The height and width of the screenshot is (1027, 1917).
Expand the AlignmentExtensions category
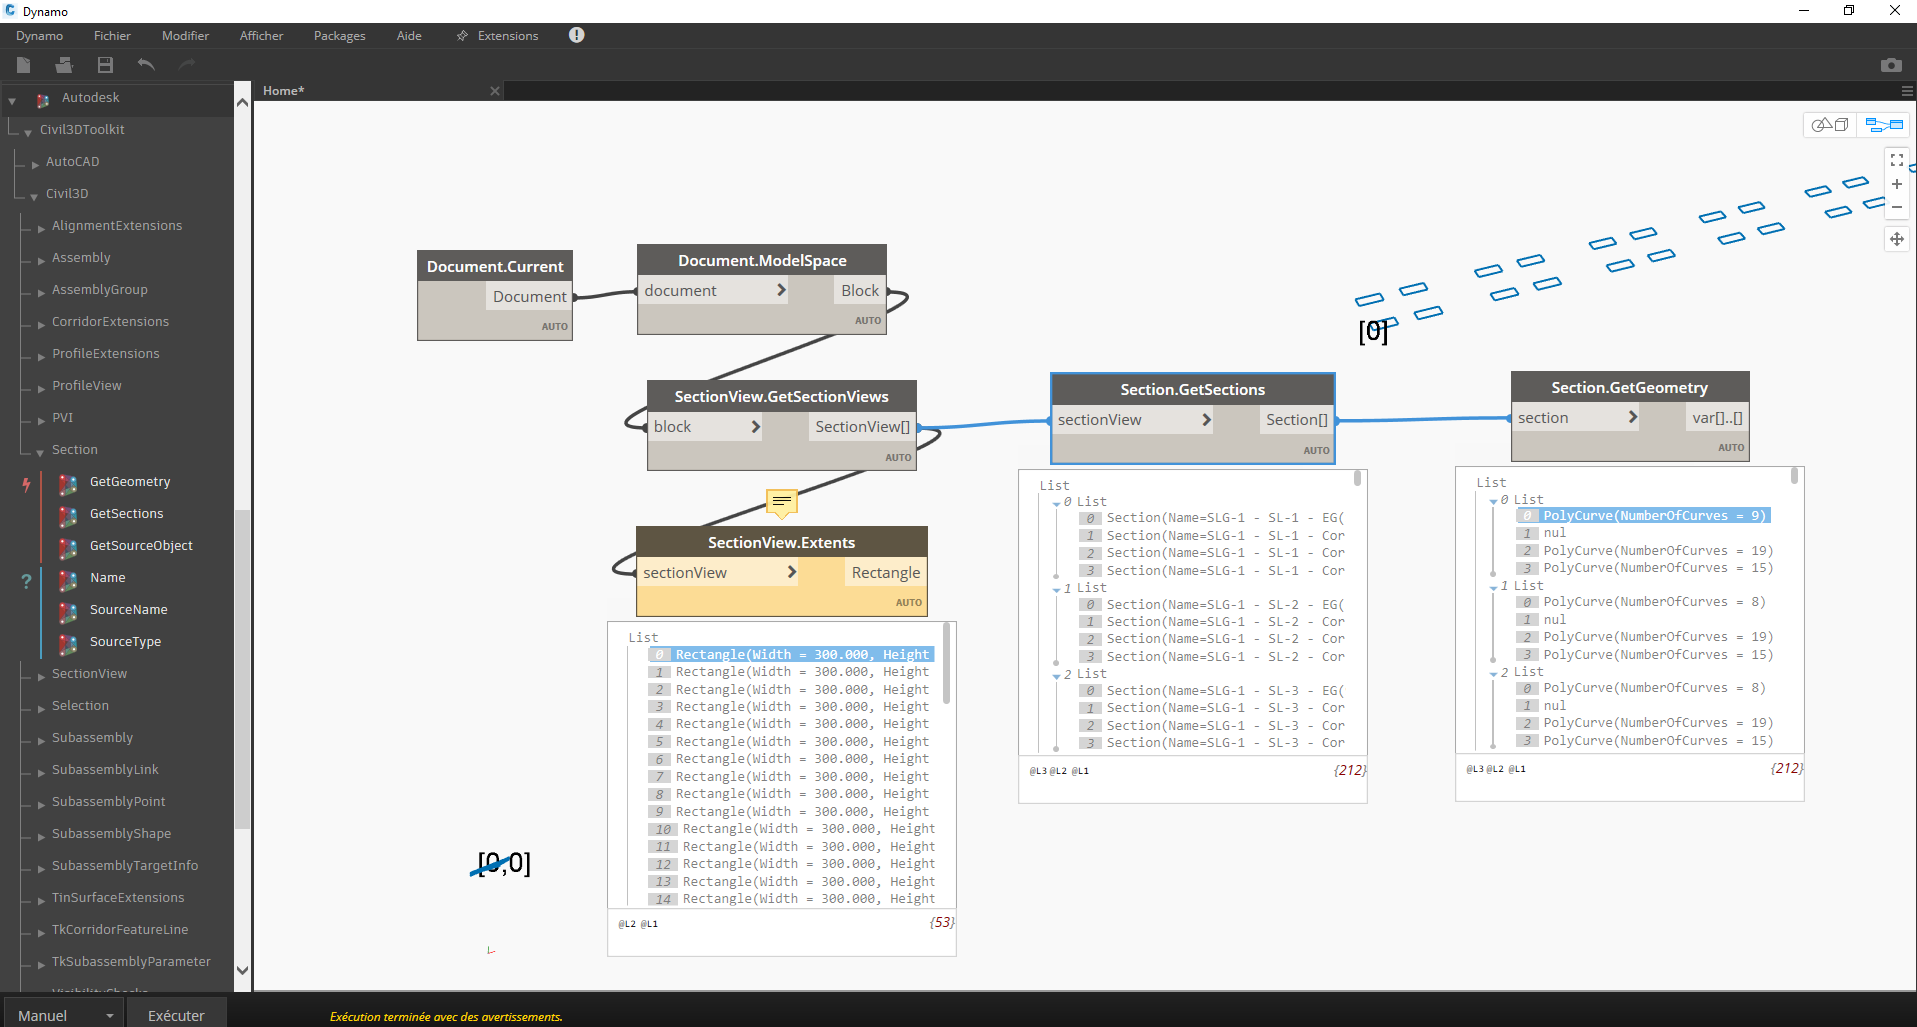41,228
